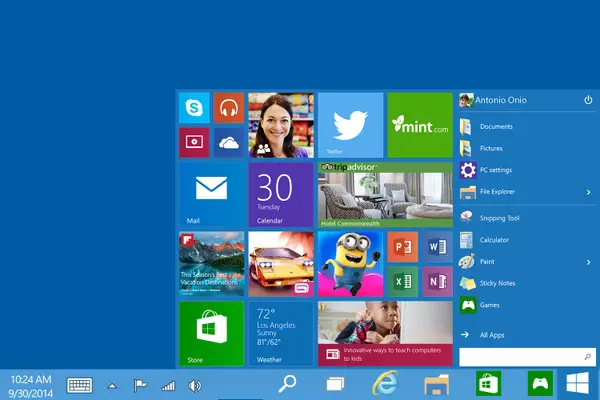Screen dimensions: 600x400
Task: Open the Mail tile
Action: [x=212, y=195]
